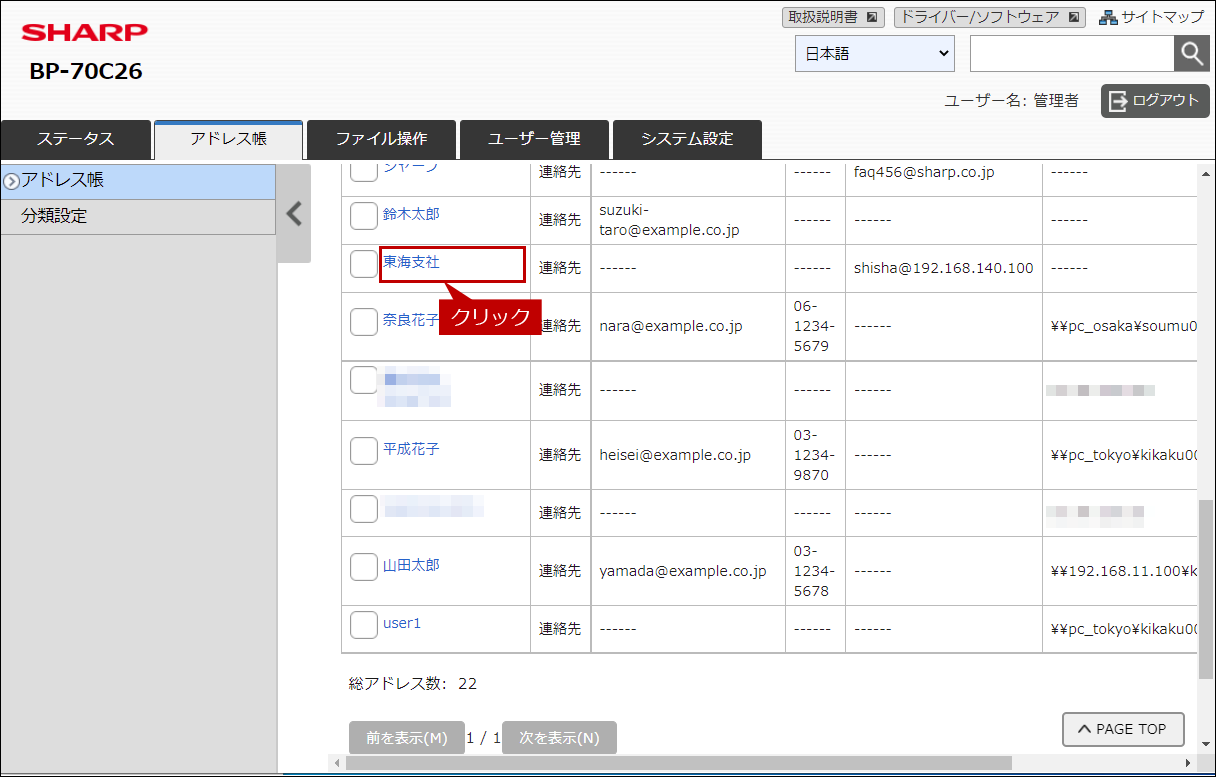Open the 取扱説明書 manual link

click(833, 17)
